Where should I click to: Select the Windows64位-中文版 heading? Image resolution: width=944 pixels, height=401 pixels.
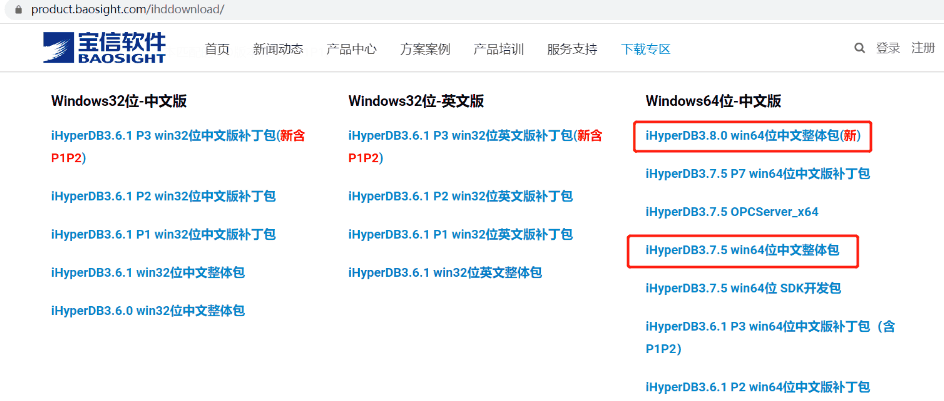(713, 101)
